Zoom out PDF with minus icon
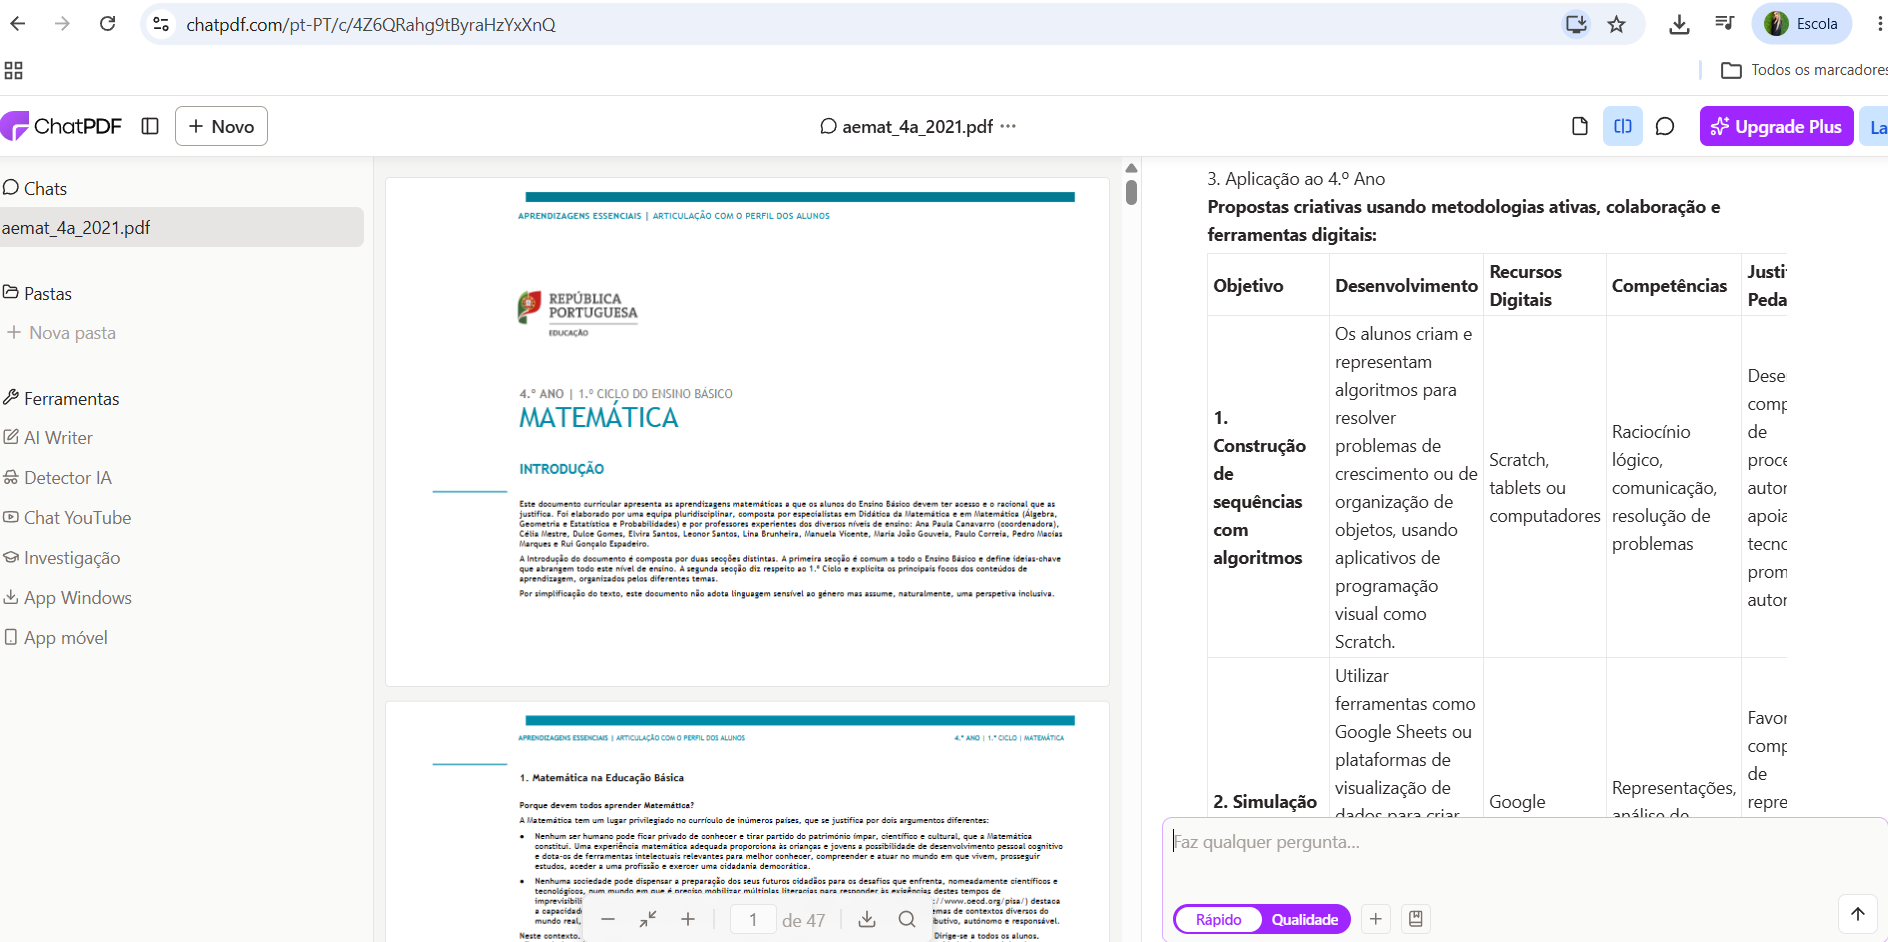This screenshot has width=1888, height=942. click(x=608, y=919)
